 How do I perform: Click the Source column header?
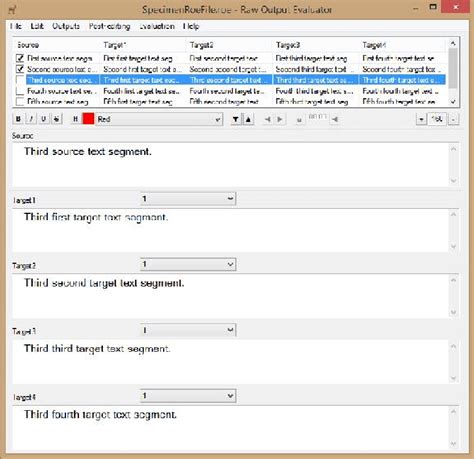[57, 45]
